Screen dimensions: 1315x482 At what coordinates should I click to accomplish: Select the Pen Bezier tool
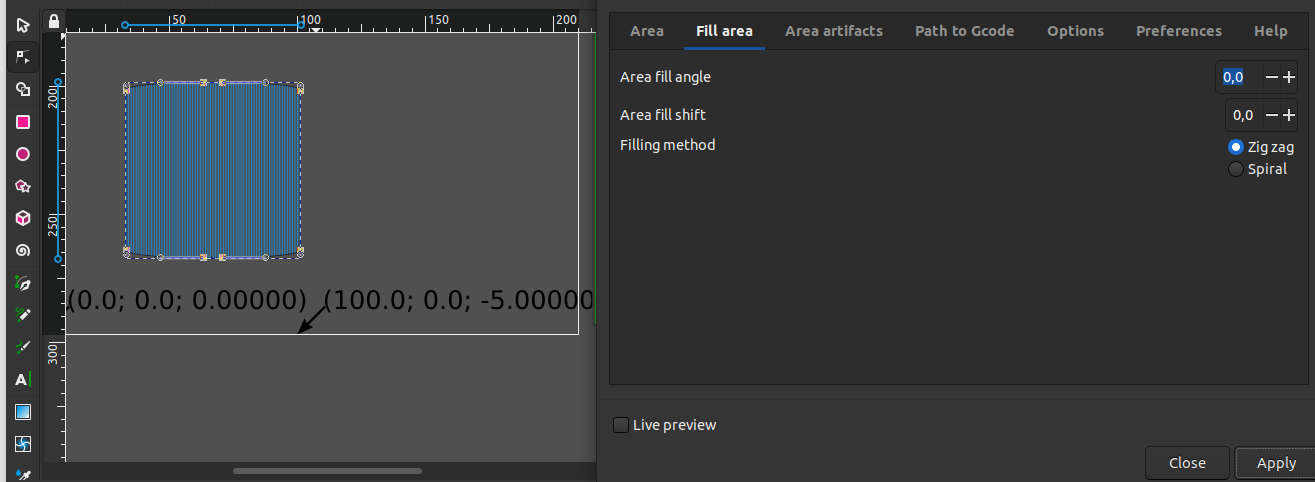[x=22, y=283]
